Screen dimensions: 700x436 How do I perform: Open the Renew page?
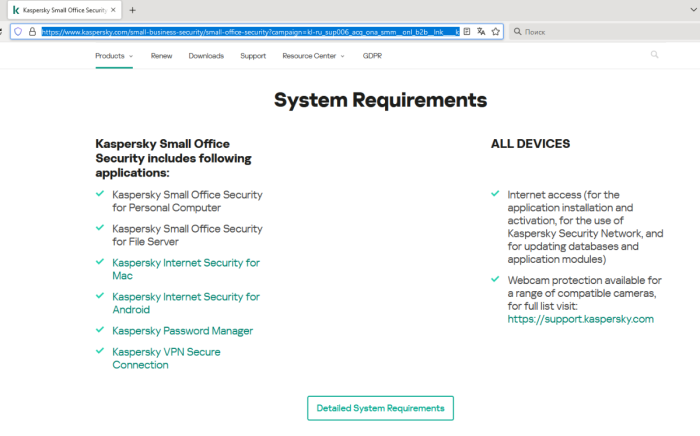pyautogui.click(x=161, y=56)
